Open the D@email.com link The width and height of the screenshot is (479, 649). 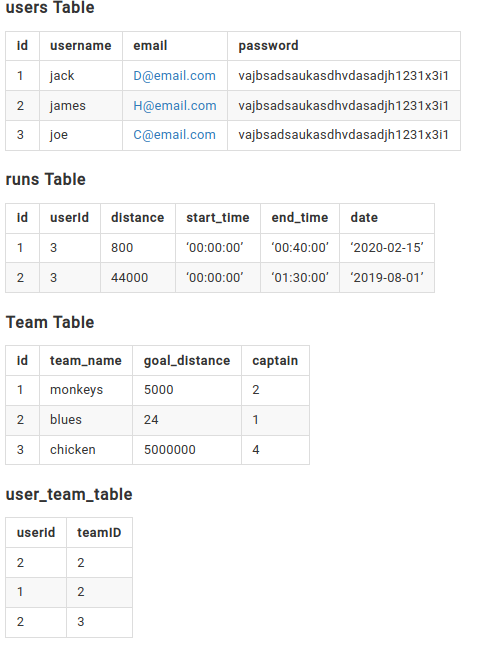tap(174, 76)
